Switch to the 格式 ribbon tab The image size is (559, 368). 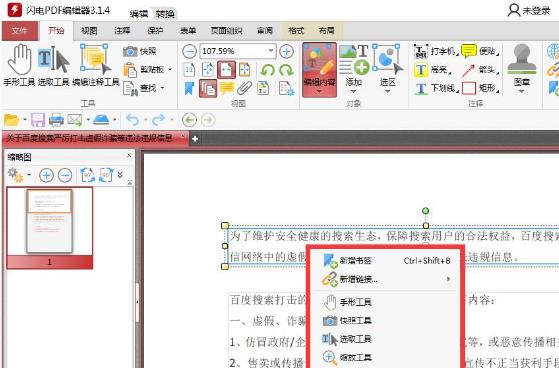click(x=296, y=31)
